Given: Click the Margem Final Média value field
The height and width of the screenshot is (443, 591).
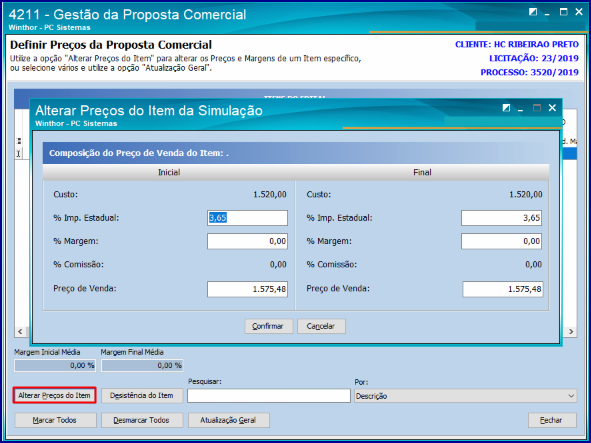Looking at the screenshot, I should point(142,365).
